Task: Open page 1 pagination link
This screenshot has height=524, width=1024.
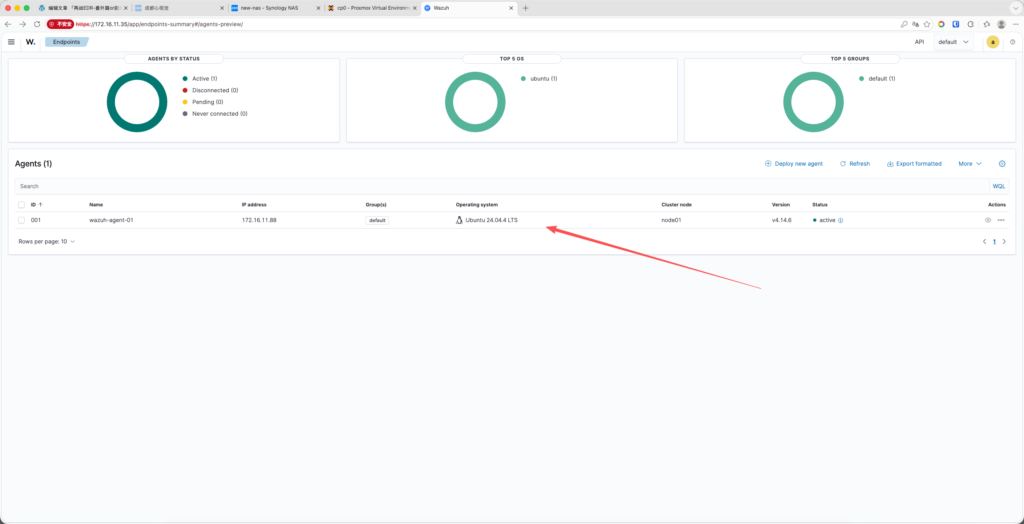Action: 995,242
